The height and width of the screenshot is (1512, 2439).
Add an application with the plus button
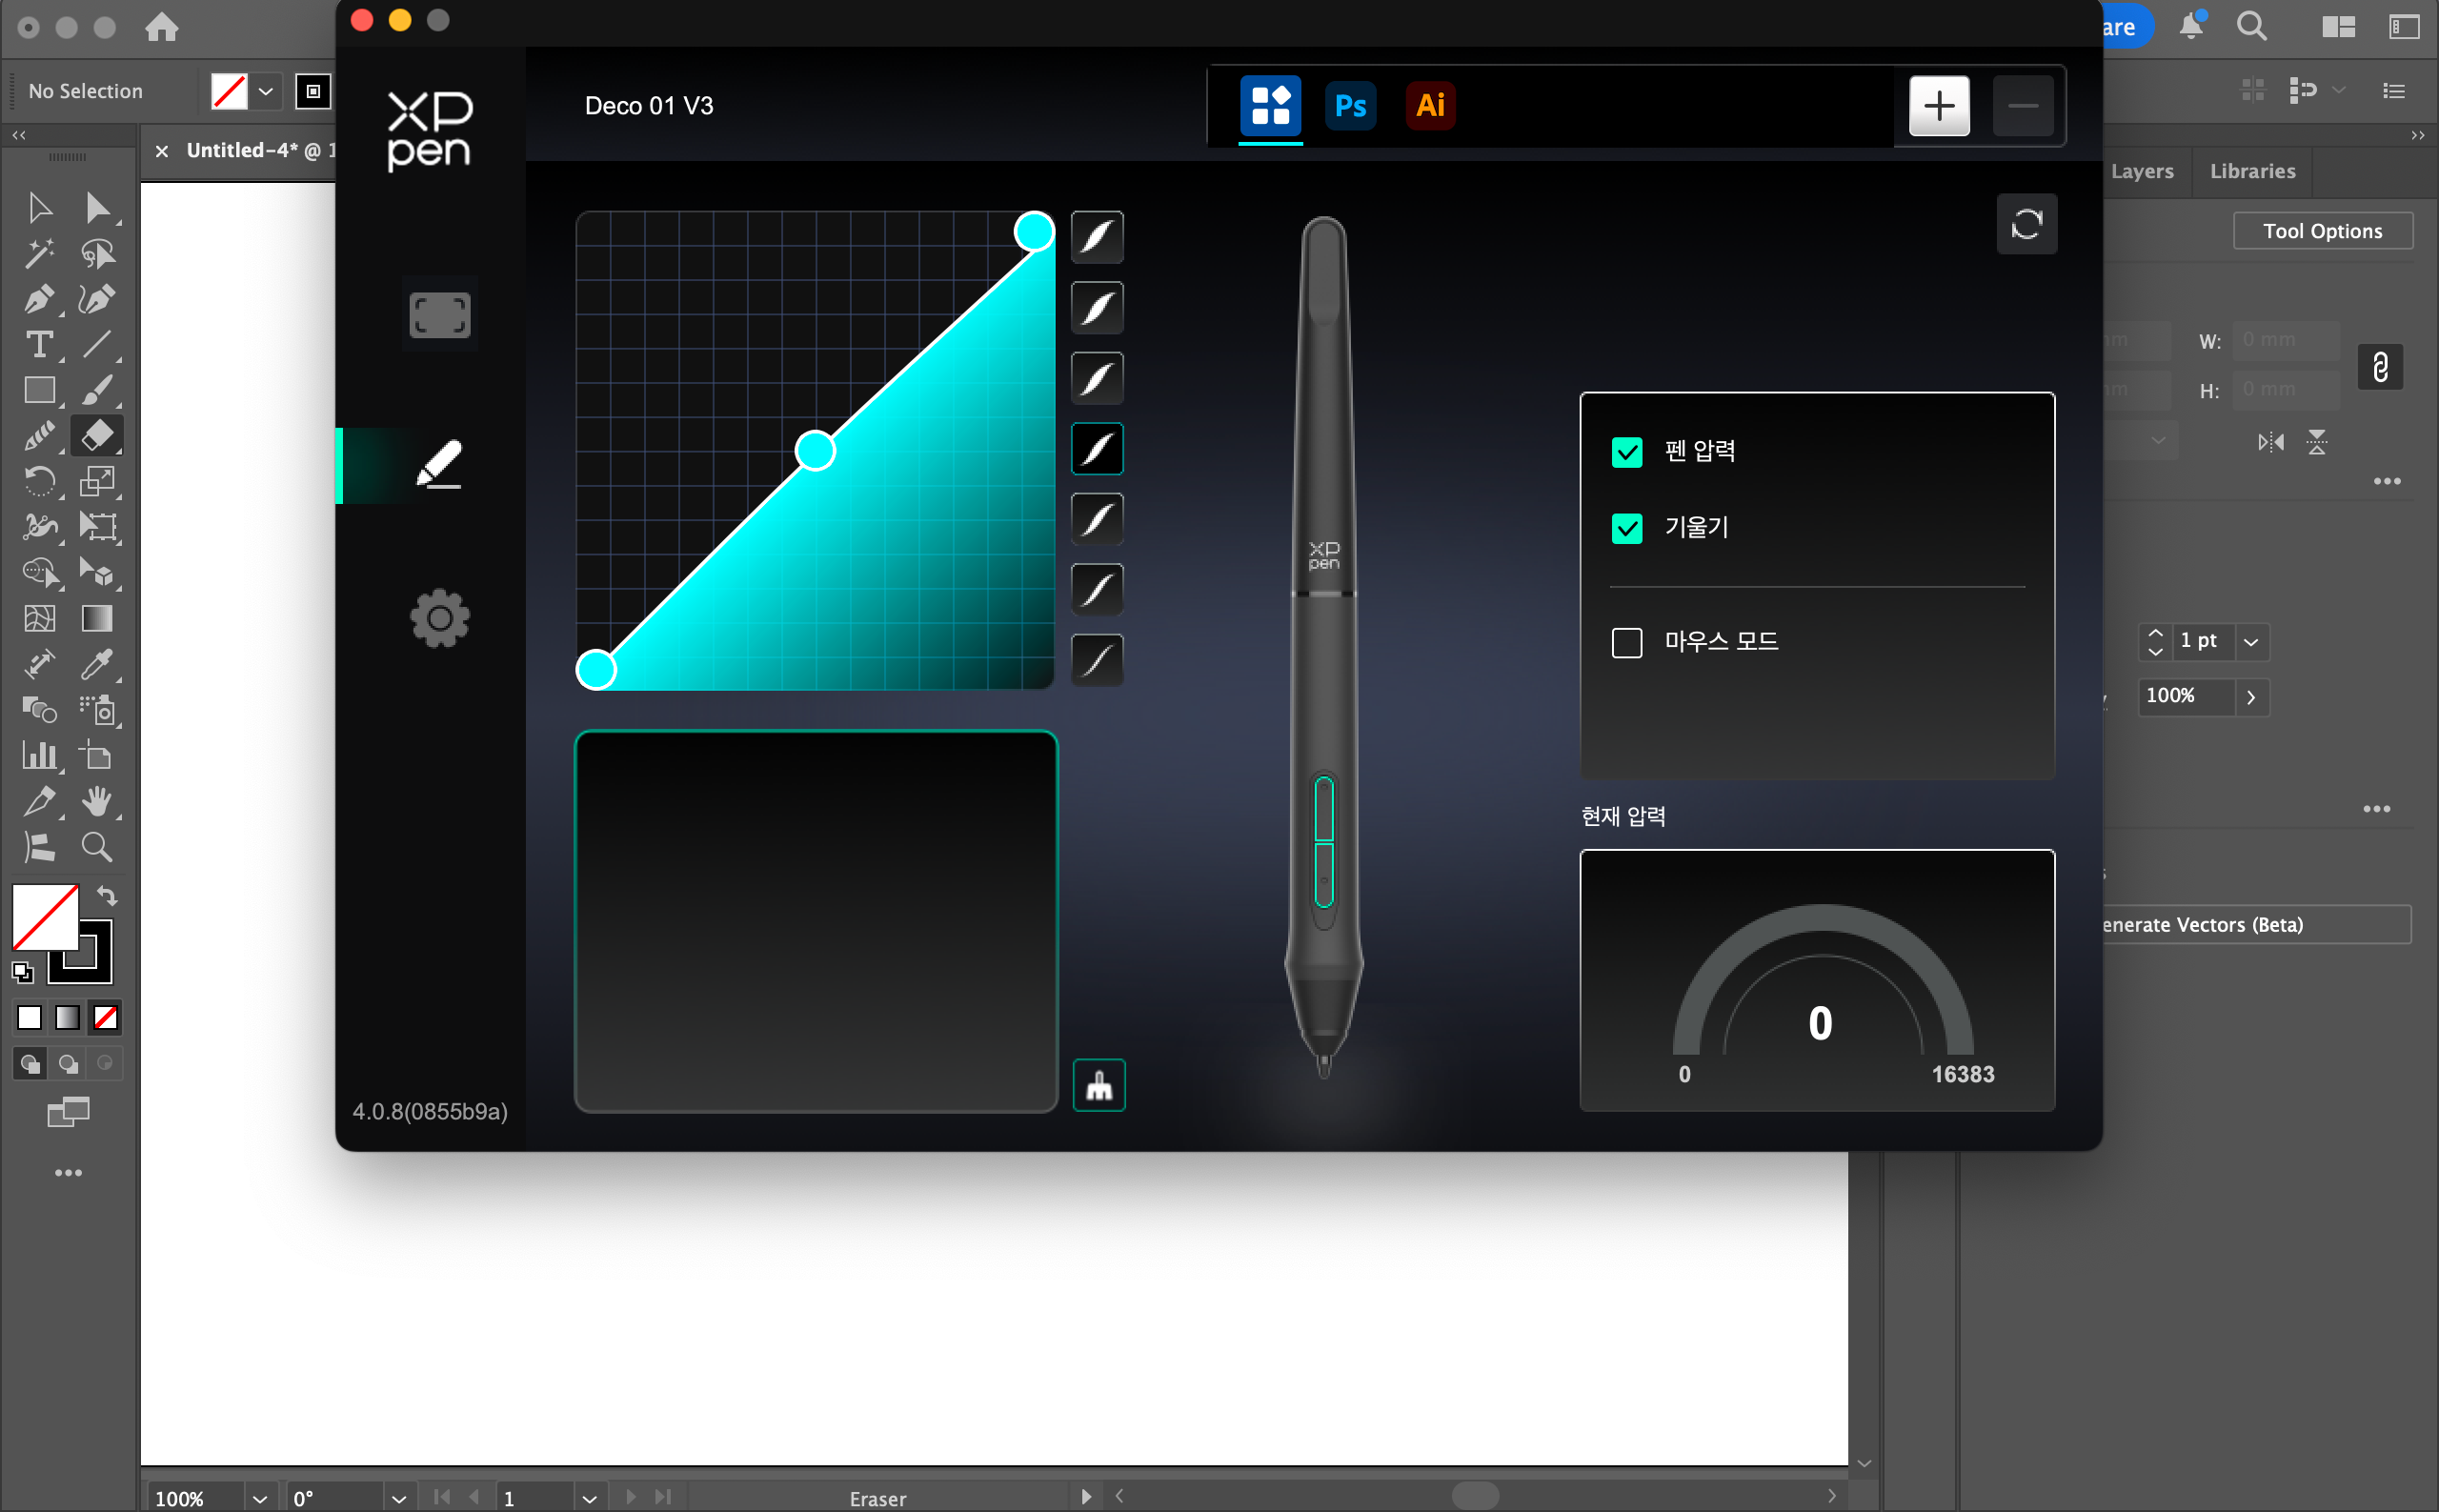pos(1939,105)
